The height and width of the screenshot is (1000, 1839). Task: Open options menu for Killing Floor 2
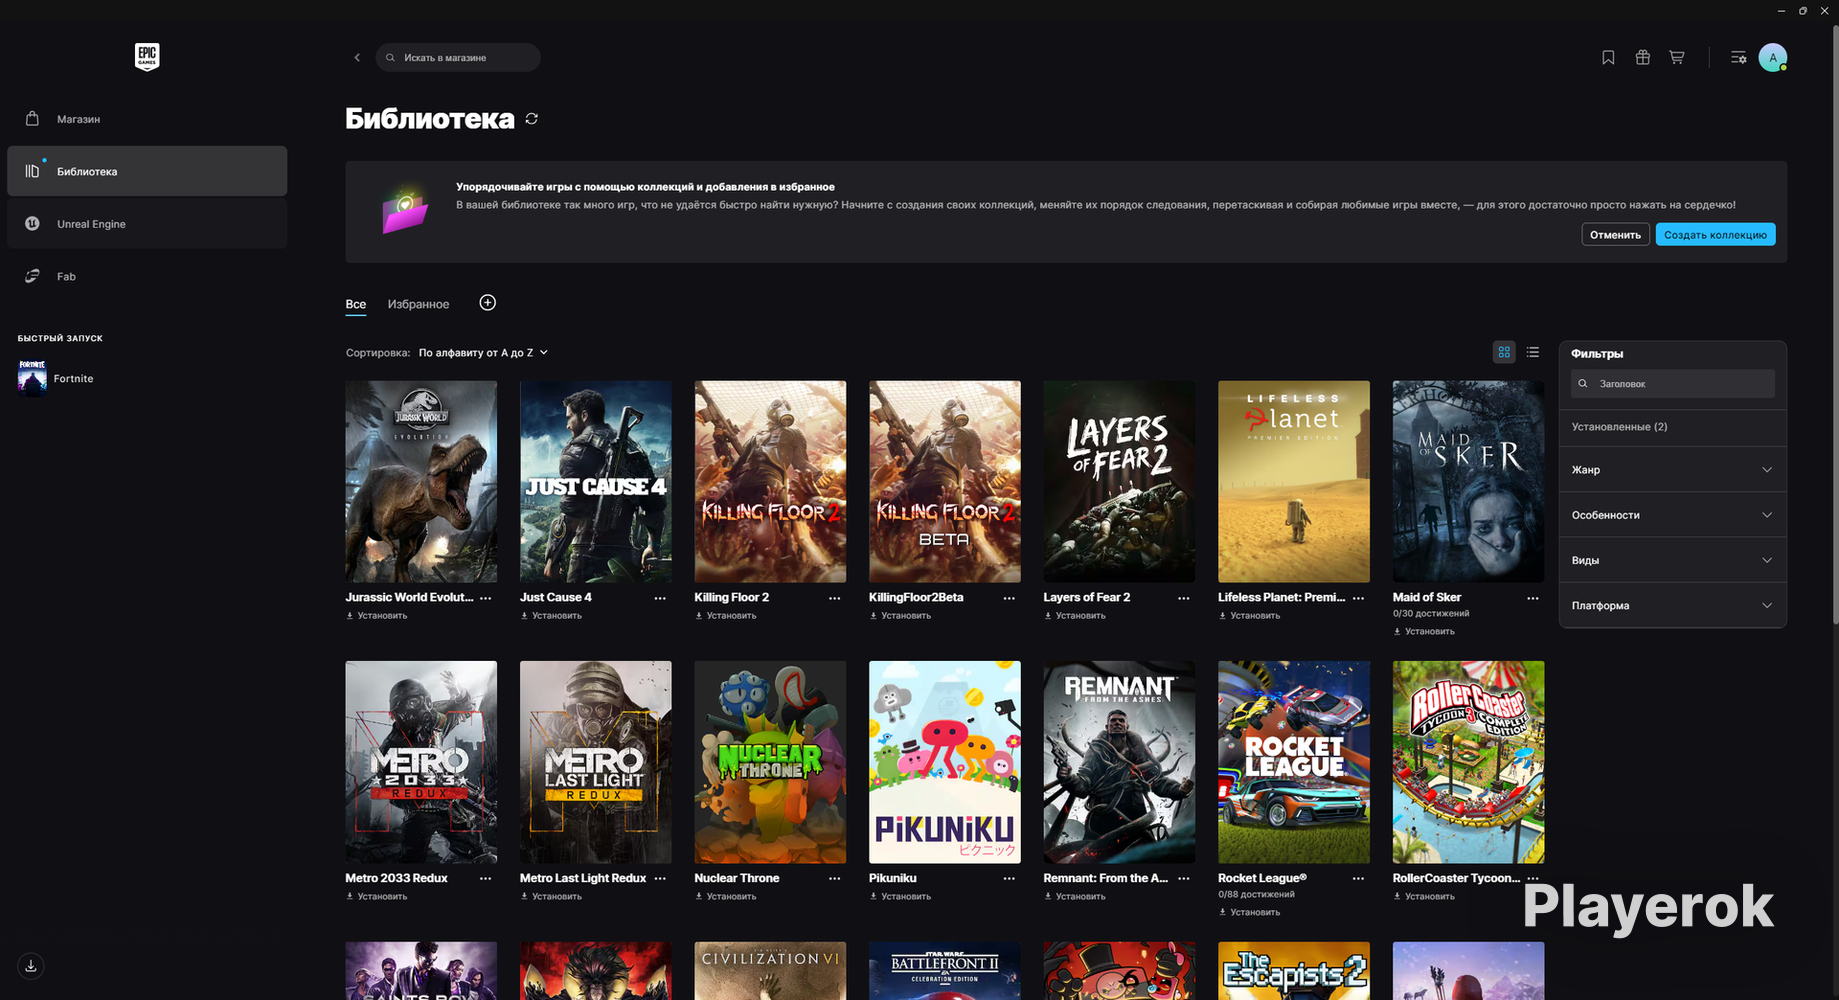pos(835,598)
